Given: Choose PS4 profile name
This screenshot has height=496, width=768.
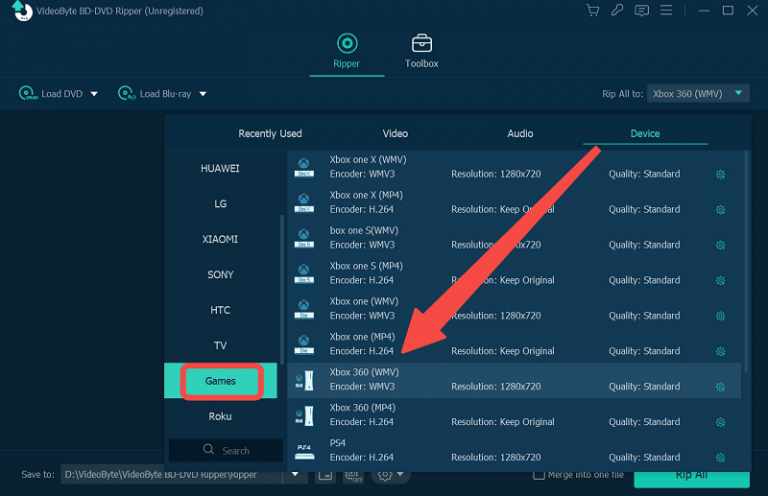Looking at the screenshot, I should point(337,443).
